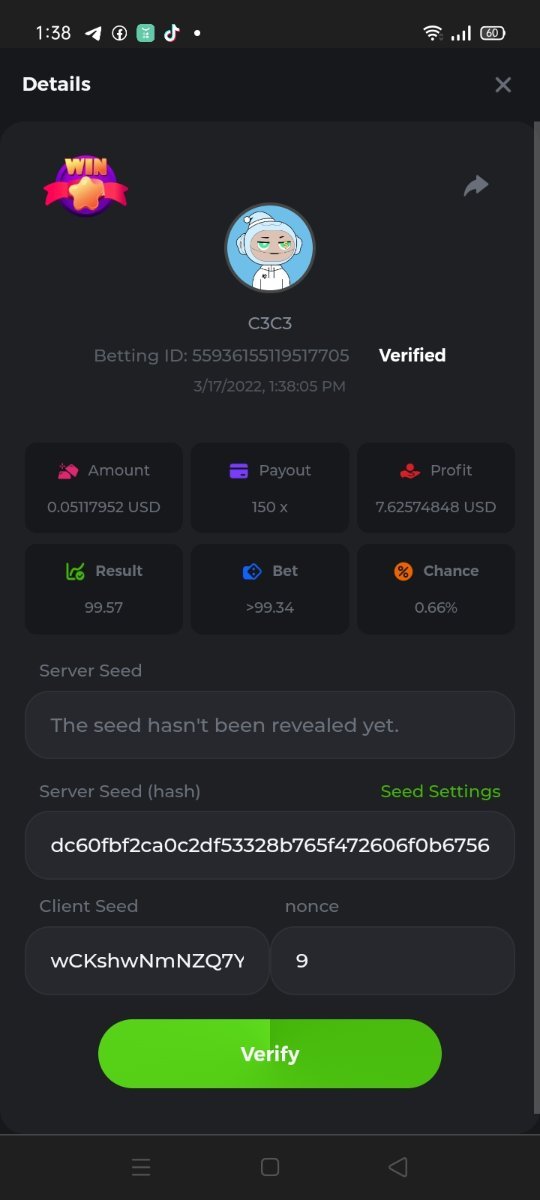This screenshot has height=1200, width=540.
Task: Tap the orange Chance percent icon
Action: point(403,571)
